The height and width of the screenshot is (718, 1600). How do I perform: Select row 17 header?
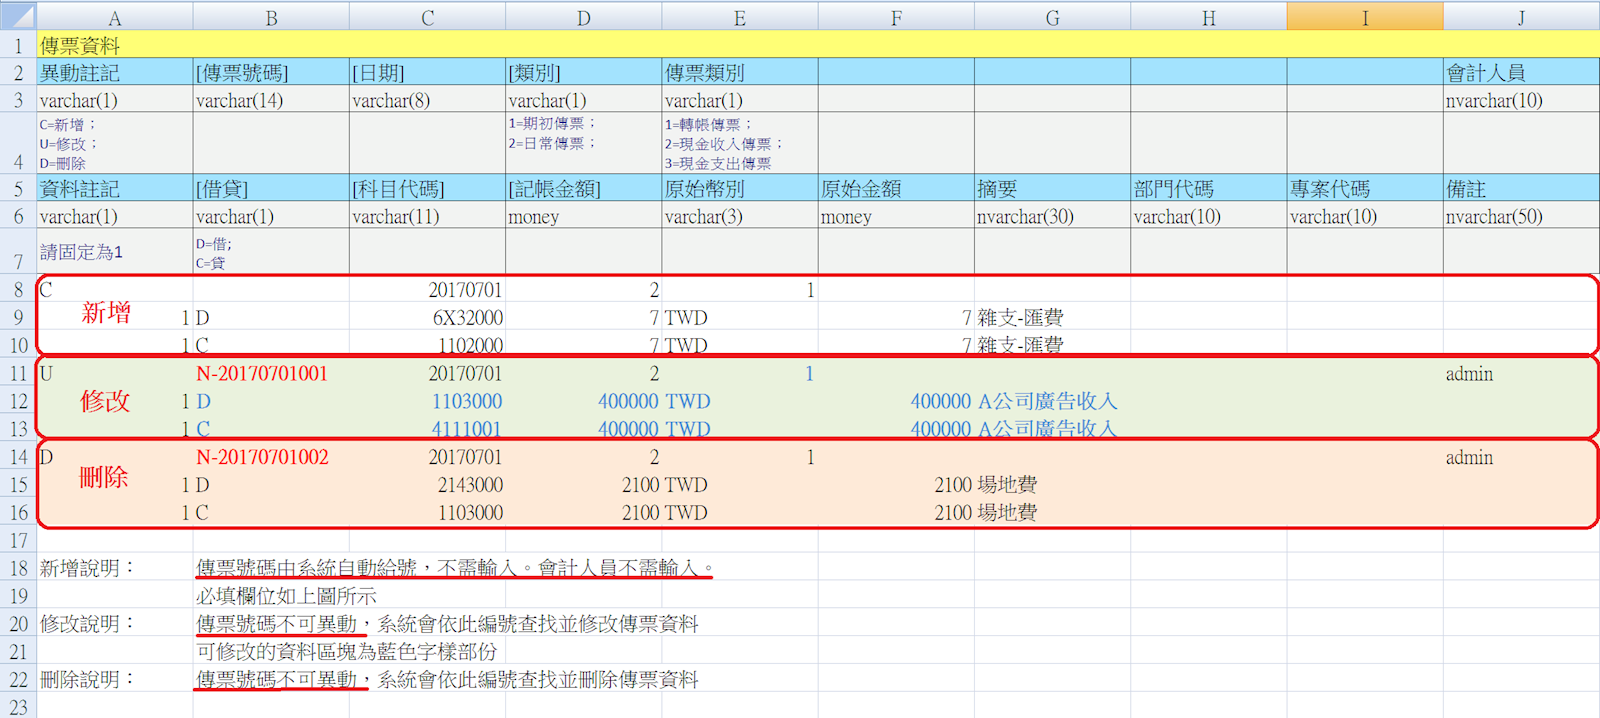click(x=18, y=541)
